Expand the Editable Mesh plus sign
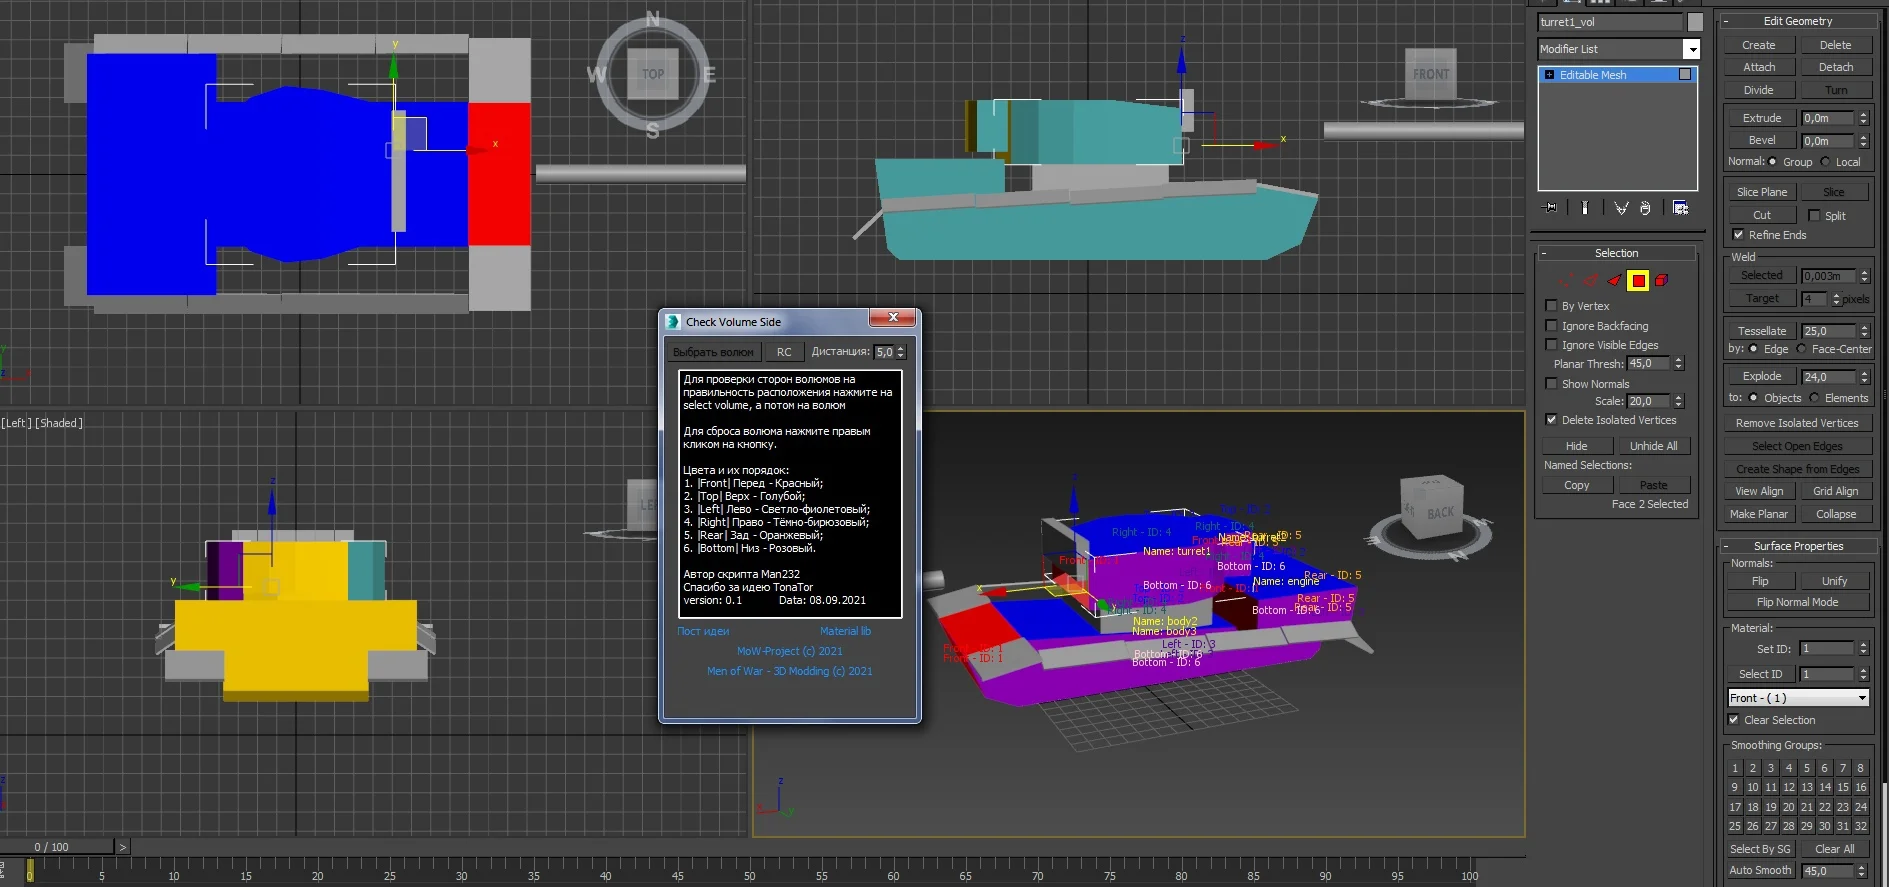1889x887 pixels. [x=1550, y=75]
